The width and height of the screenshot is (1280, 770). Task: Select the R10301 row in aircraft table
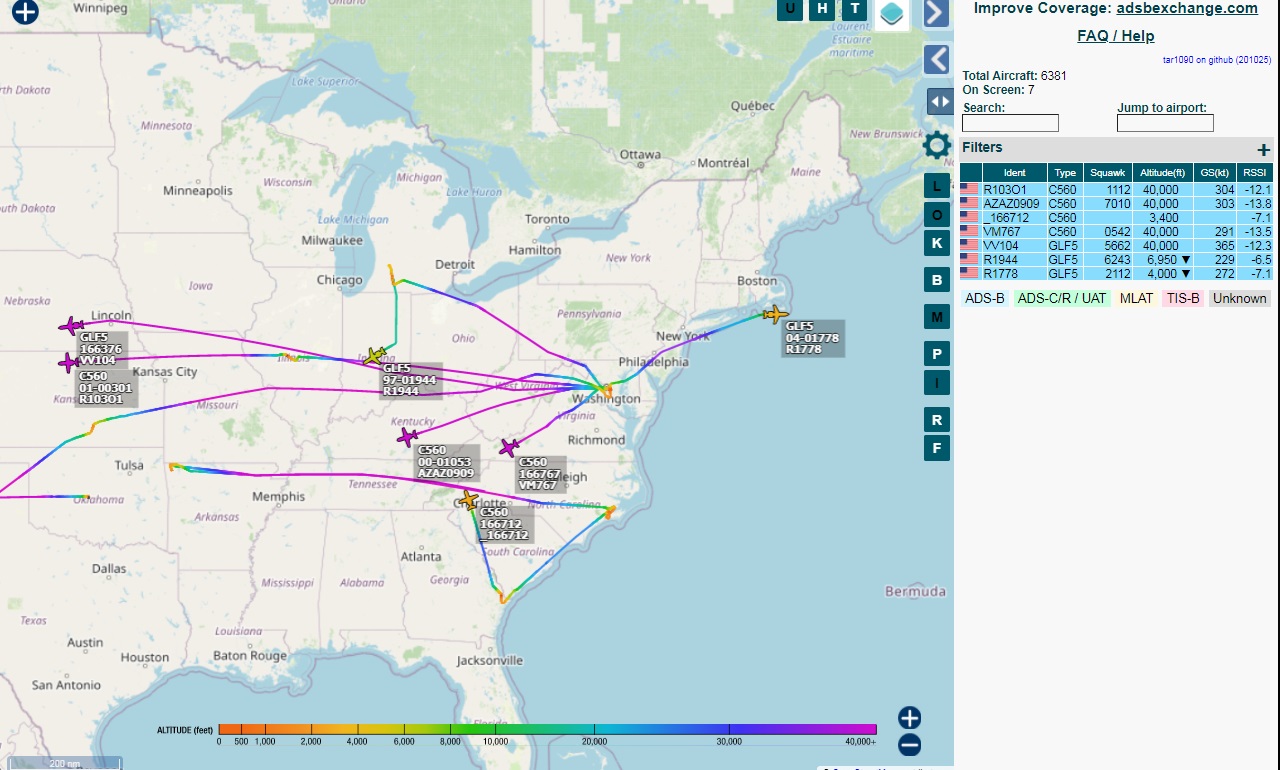(1116, 189)
